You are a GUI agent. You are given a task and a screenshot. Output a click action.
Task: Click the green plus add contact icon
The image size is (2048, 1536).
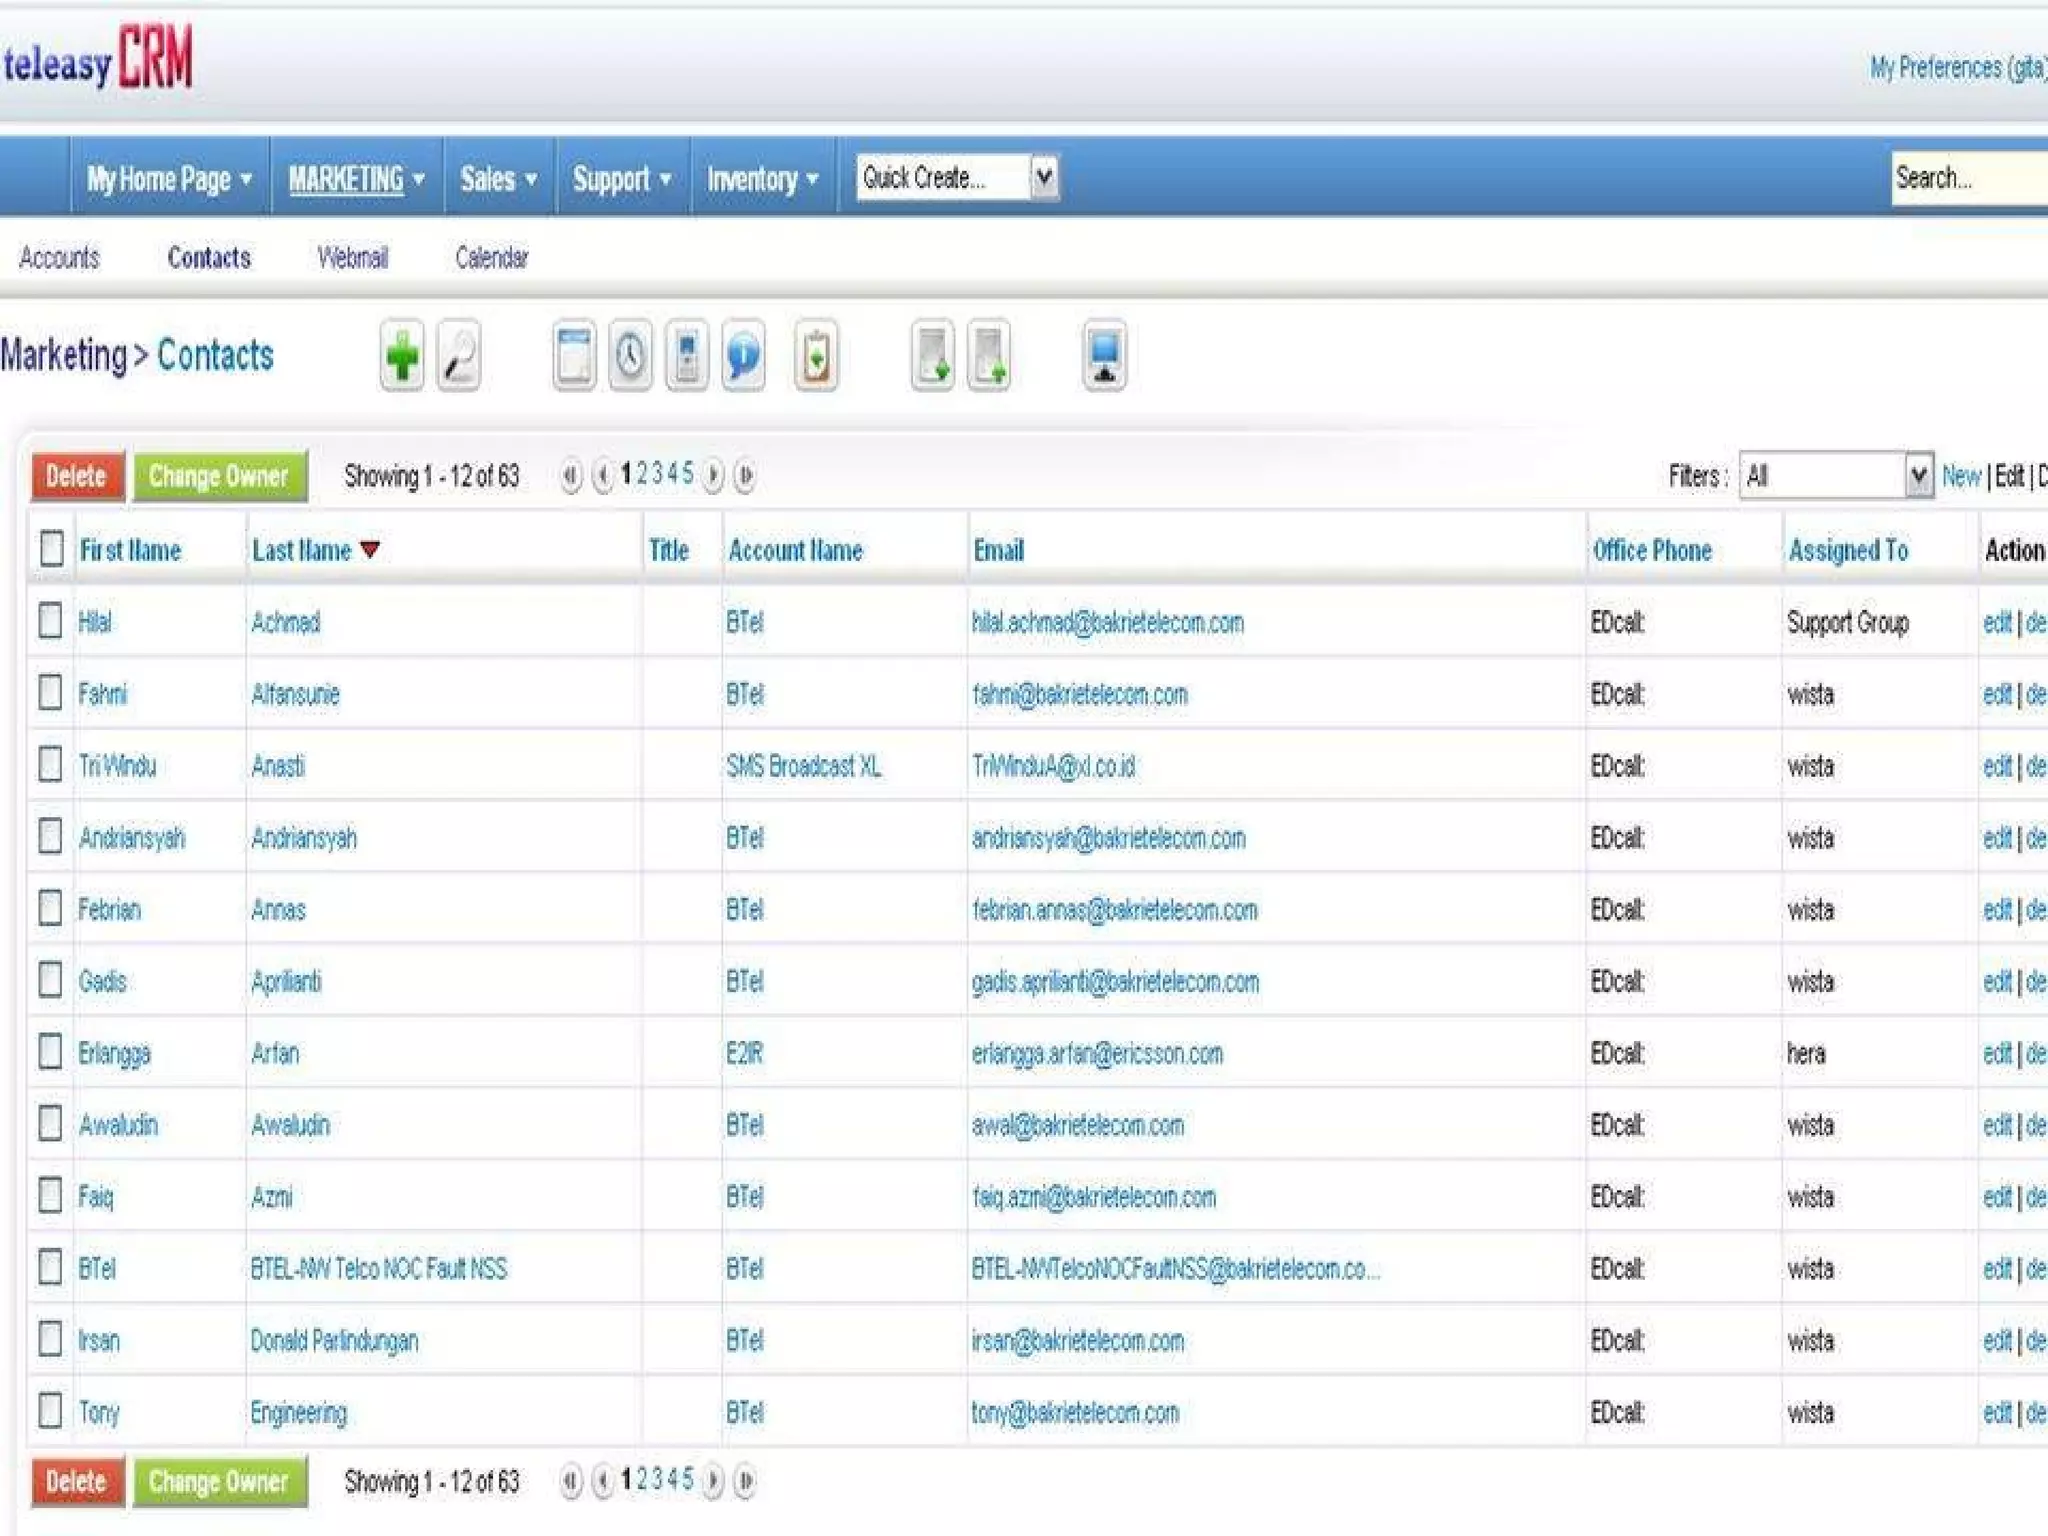pos(402,356)
